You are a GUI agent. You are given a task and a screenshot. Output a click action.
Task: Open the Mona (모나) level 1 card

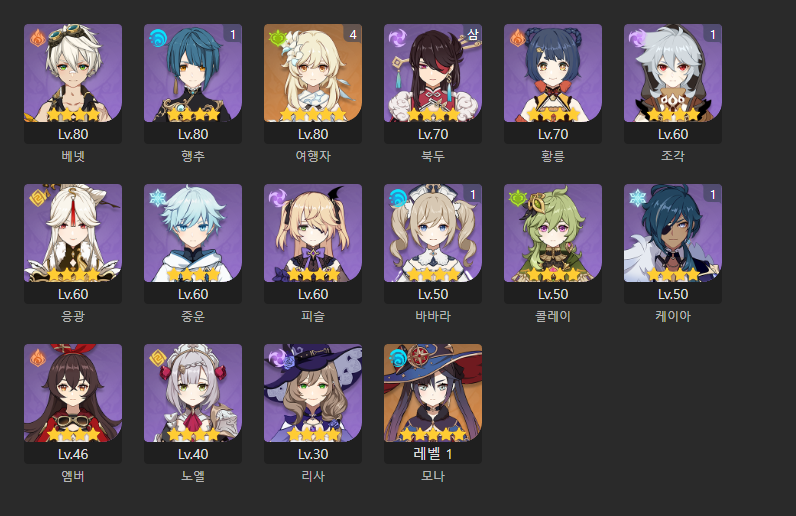(433, 404)
